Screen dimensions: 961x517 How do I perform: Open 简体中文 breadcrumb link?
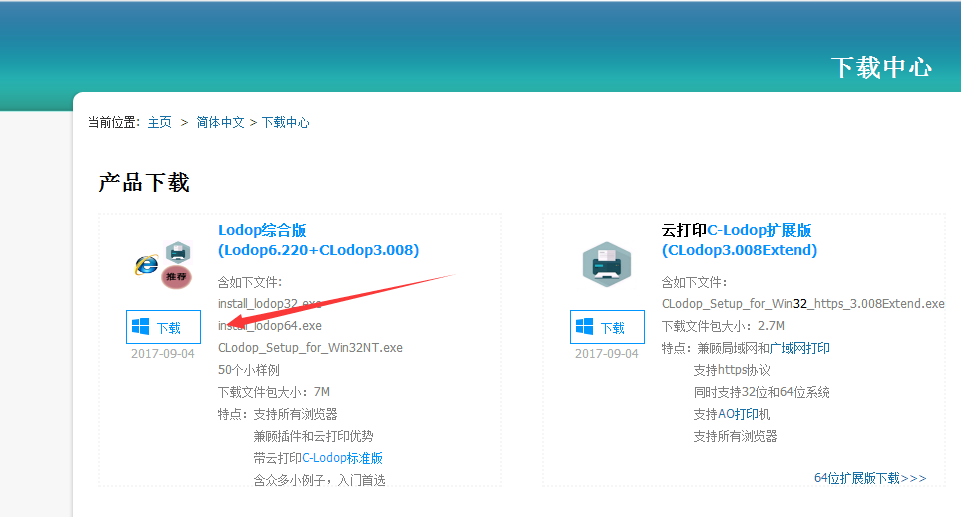coord(220,122)
